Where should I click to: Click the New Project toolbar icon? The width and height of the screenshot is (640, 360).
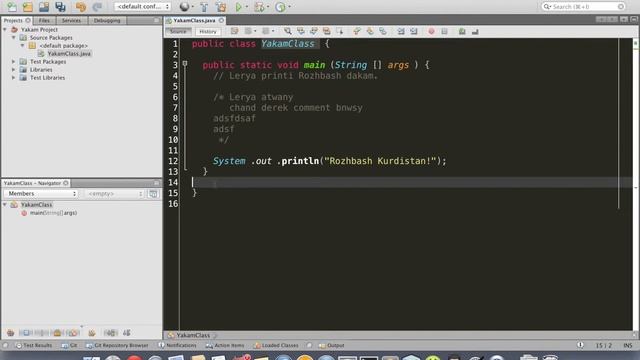28,7
